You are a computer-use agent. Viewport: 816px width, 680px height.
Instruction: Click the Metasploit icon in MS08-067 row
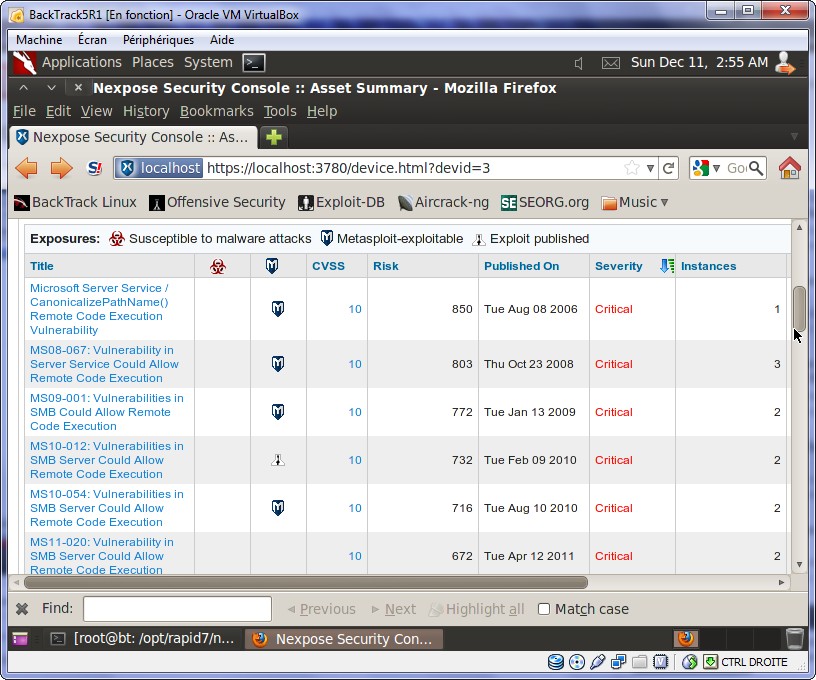point(278,364)
